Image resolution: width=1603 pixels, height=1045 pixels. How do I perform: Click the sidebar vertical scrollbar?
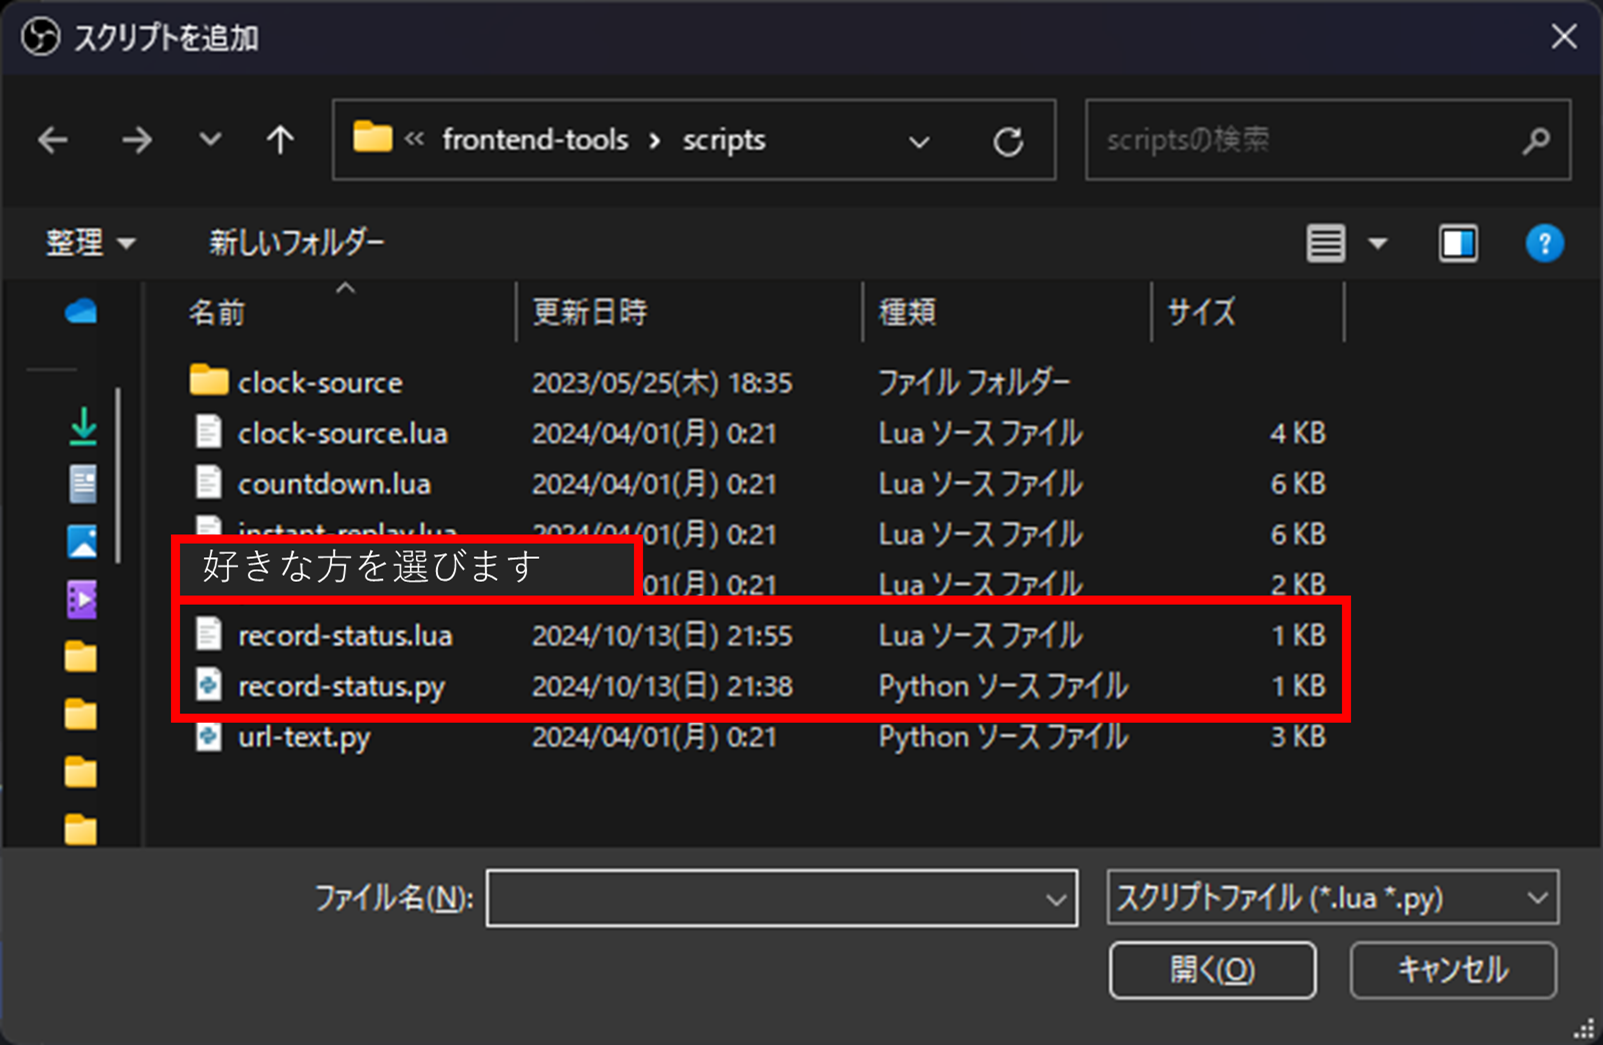(119, 476)
